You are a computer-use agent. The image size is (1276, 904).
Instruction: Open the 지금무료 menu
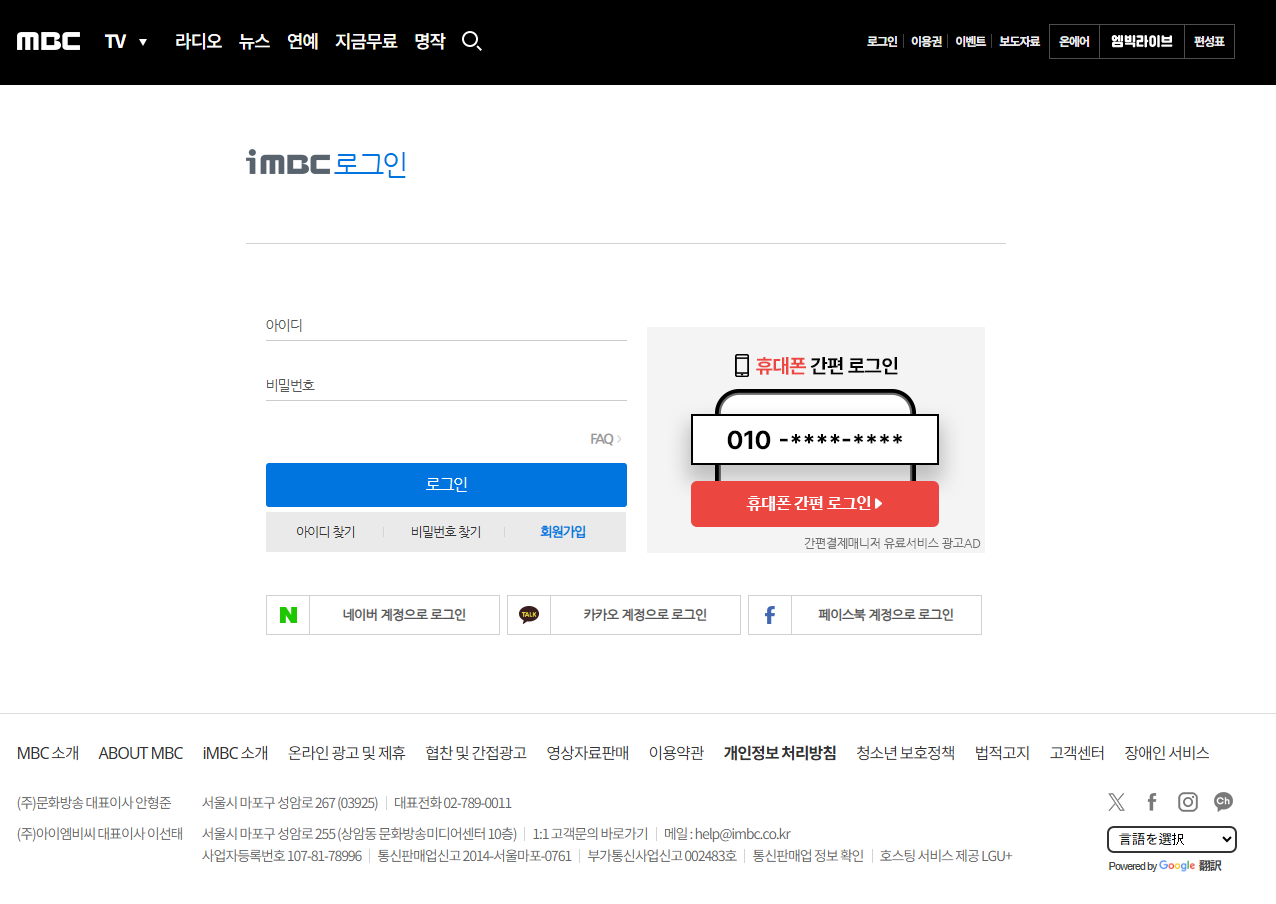tap(366, 41)
